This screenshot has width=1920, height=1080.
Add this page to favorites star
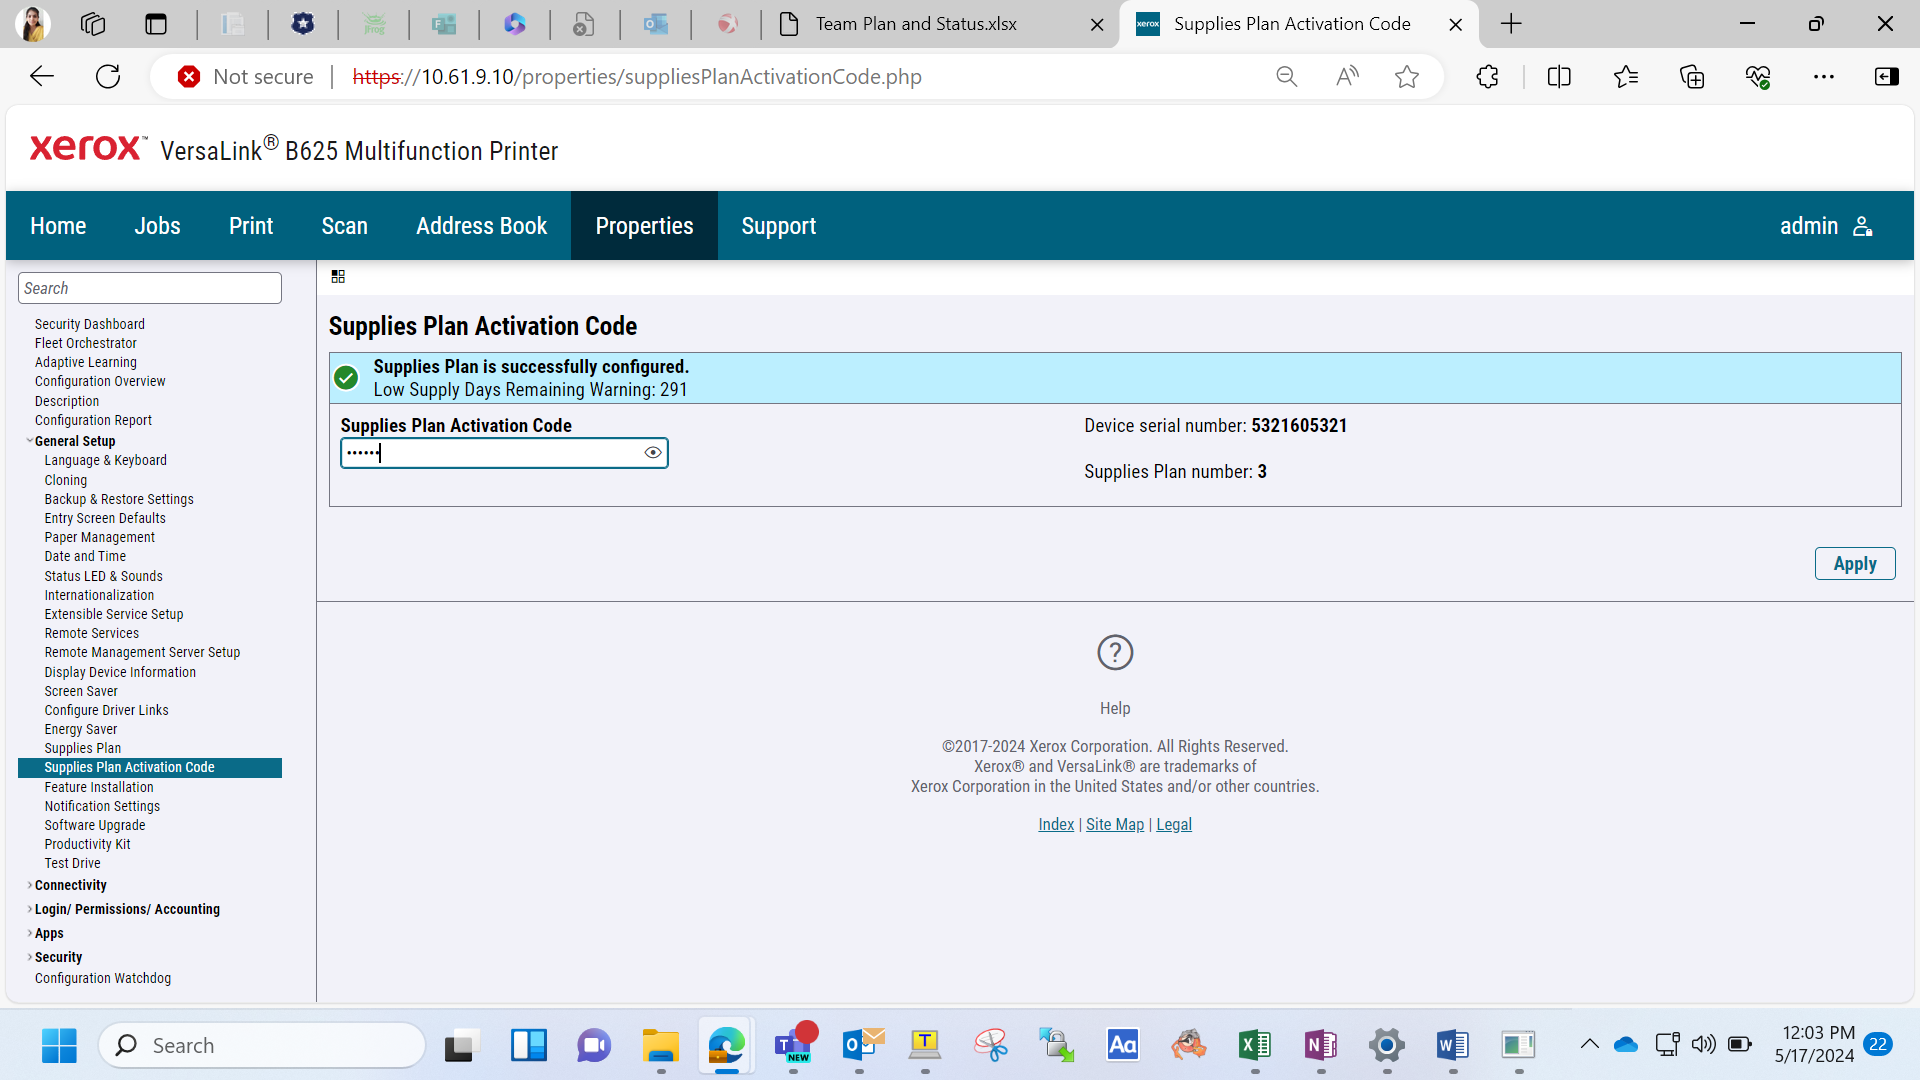[1407, 77]
